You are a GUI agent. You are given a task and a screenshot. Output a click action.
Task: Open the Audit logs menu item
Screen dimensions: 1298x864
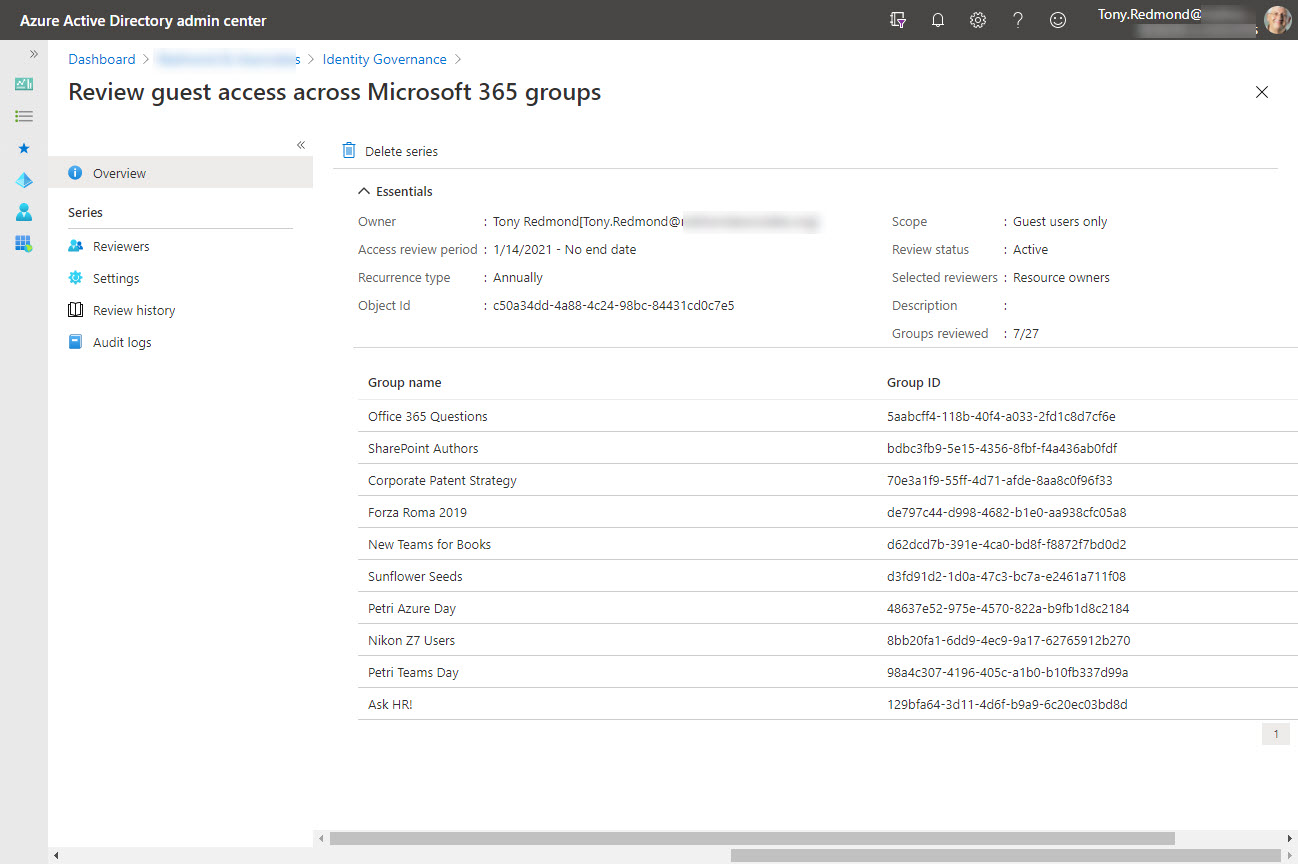point(122,342)
